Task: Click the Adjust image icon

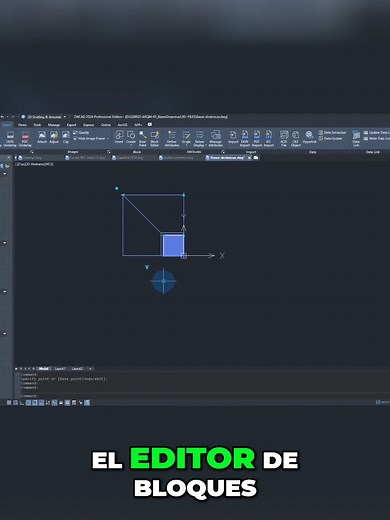Action: coord(54,137)
